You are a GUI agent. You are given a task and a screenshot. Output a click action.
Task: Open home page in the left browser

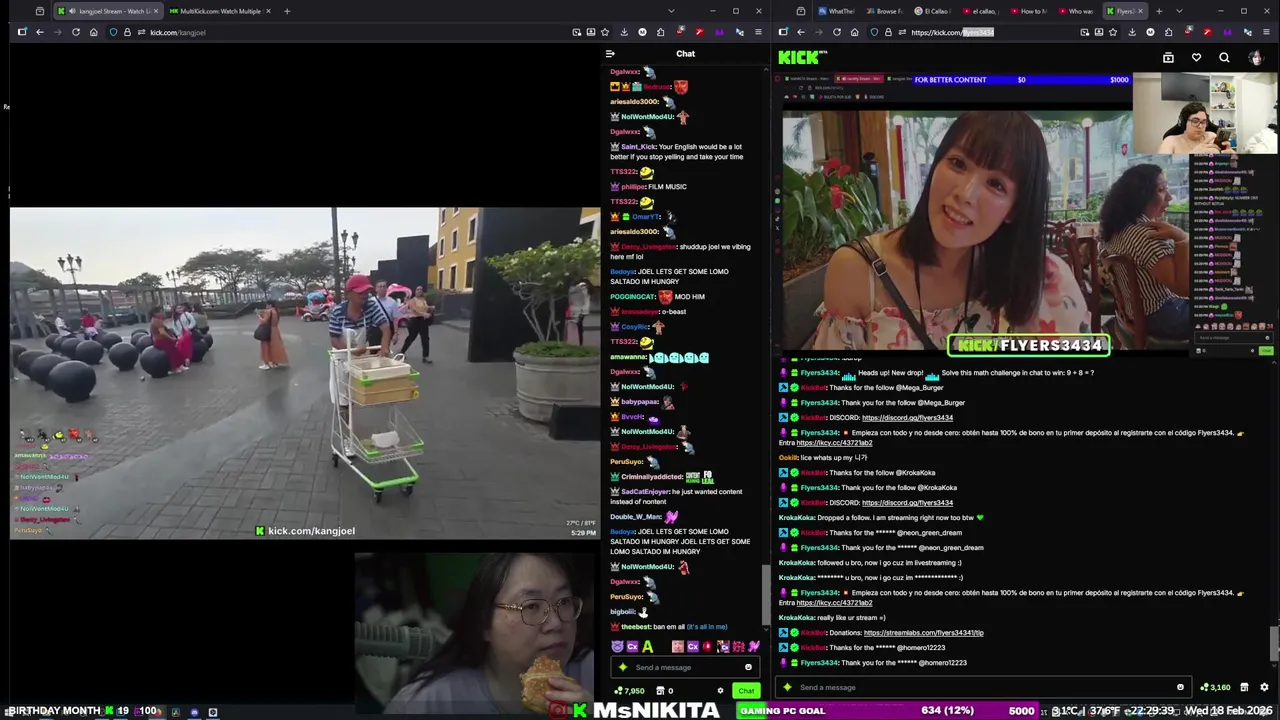[94, 32]
